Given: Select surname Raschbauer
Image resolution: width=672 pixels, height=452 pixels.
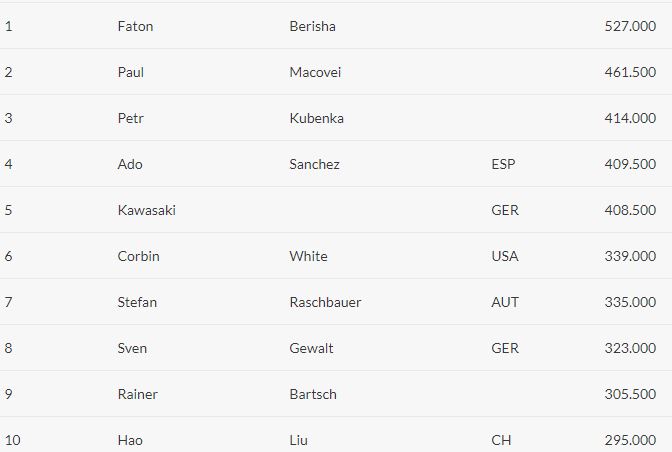Looking at the screenshot, I should point(325,302).
